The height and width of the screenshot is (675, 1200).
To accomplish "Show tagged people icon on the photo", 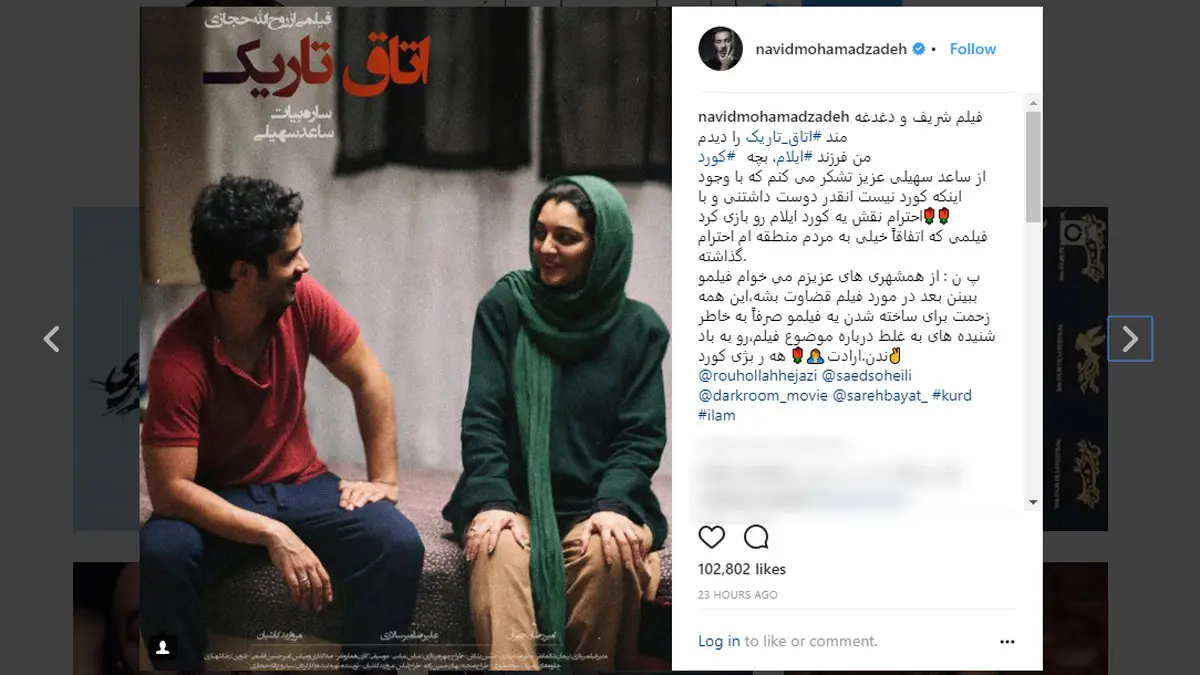I will point(163,648).
